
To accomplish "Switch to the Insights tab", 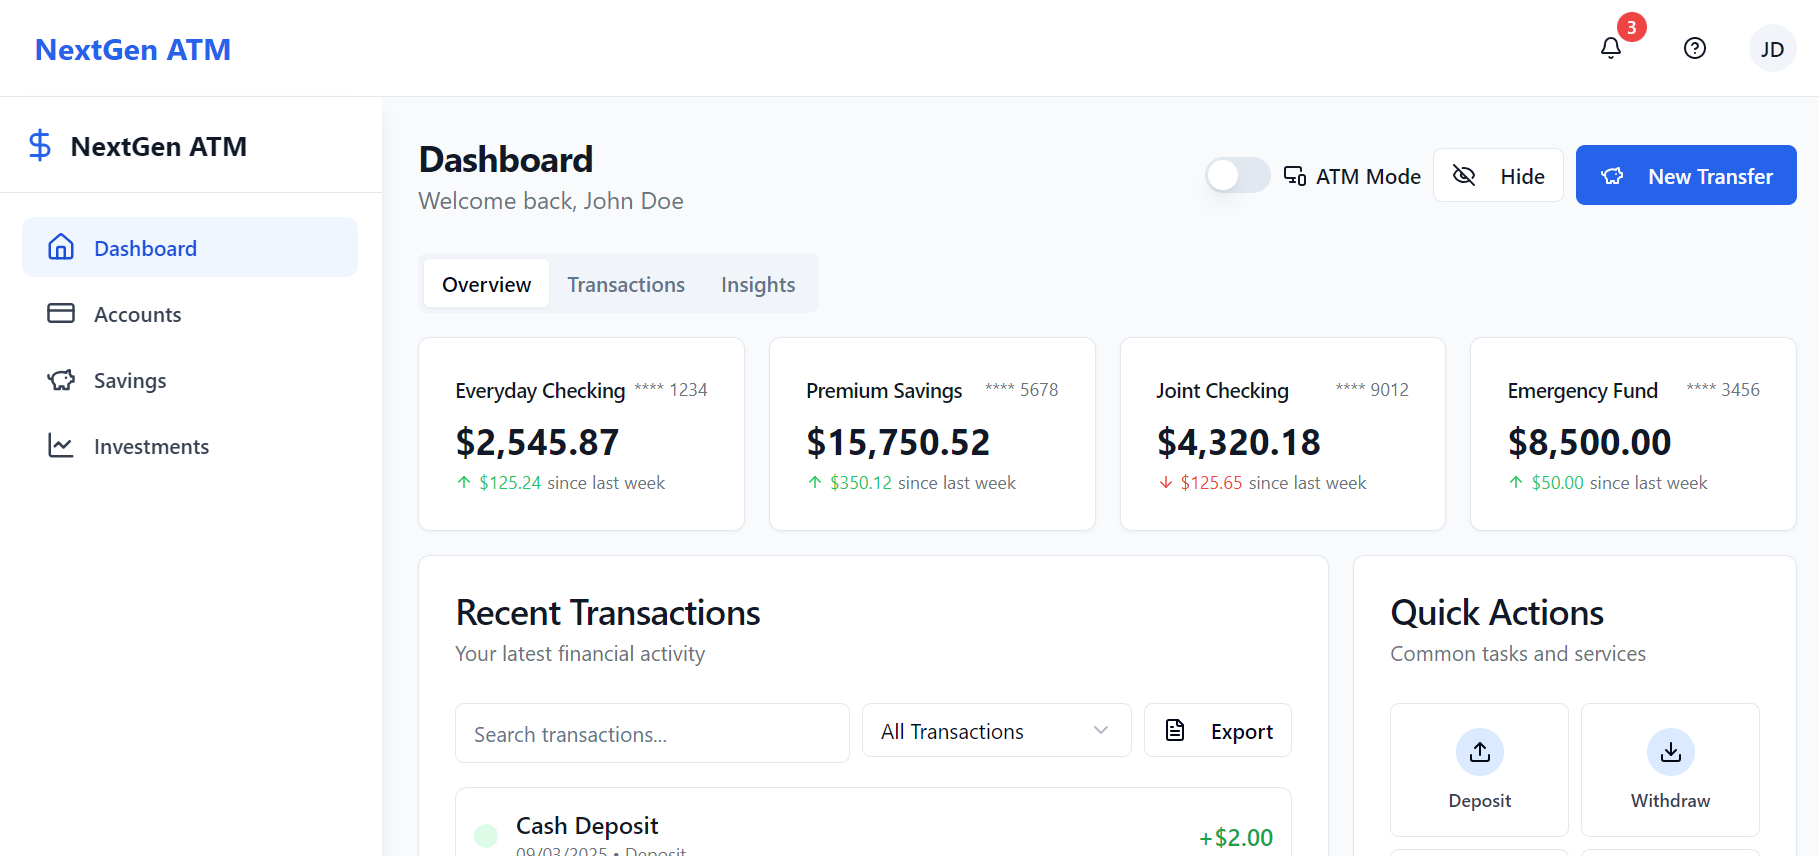I will click(758, 283).
